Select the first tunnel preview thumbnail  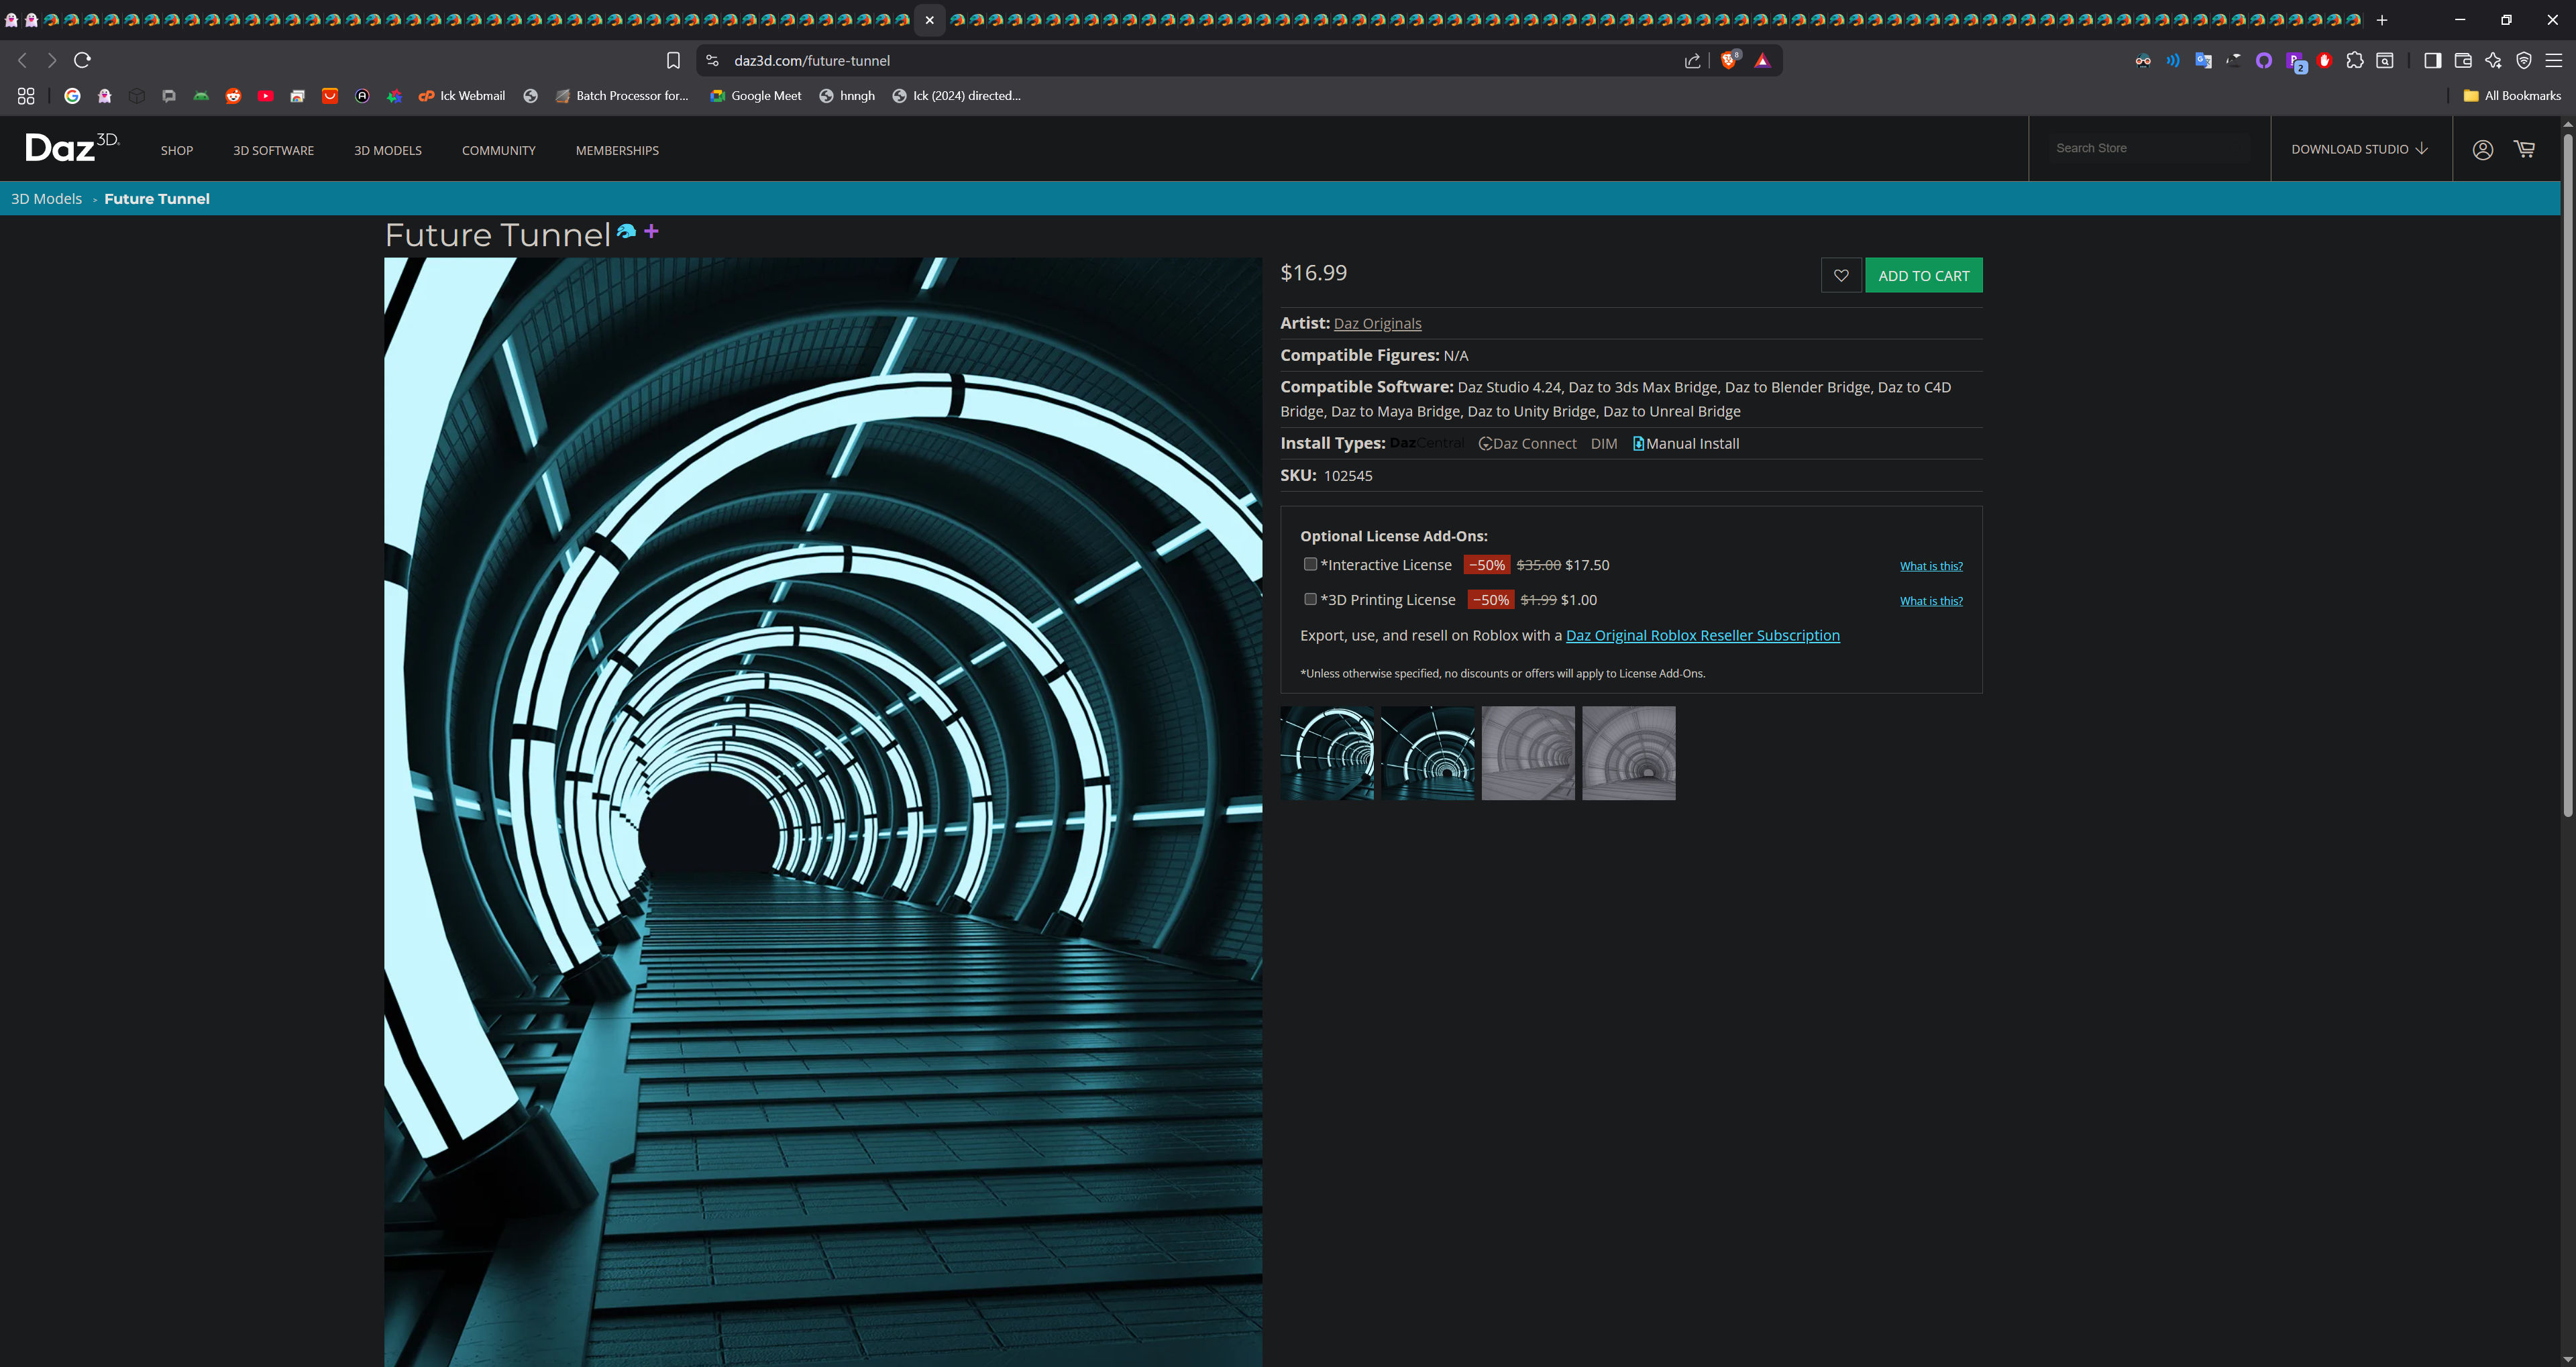(x=1327, y=753)
